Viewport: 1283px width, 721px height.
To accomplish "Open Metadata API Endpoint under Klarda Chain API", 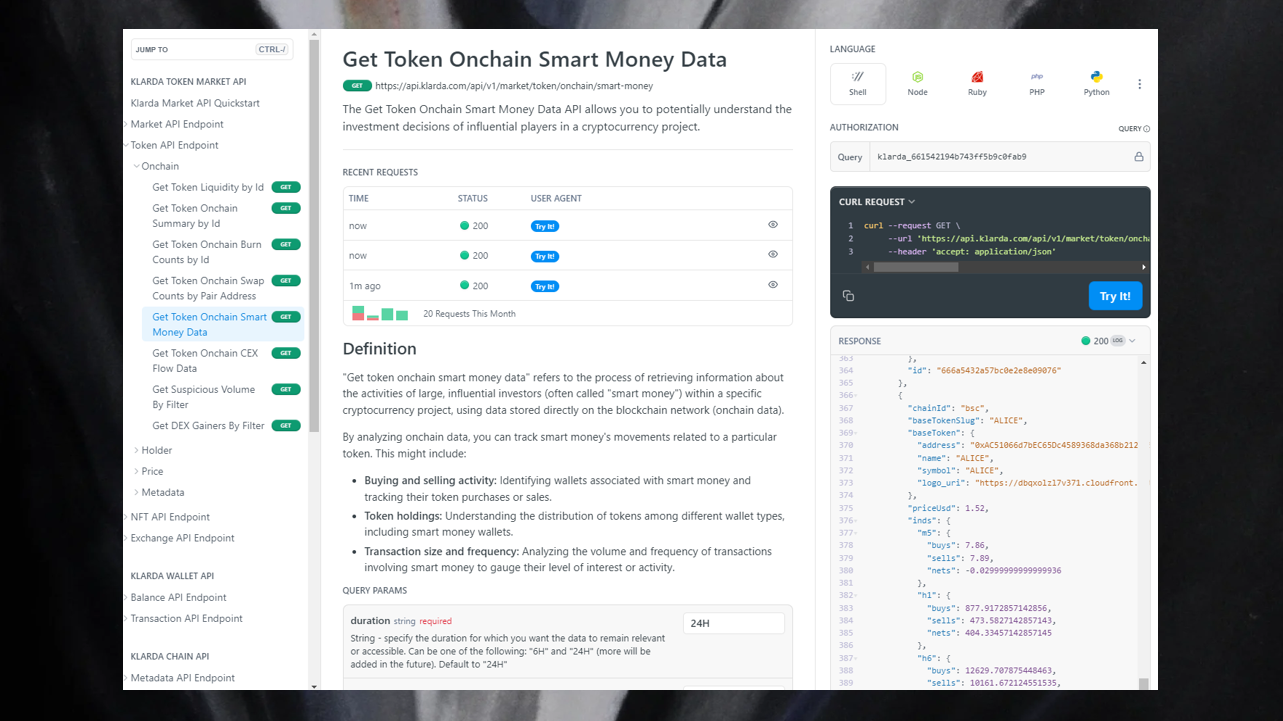I will (x=182, y=678).
